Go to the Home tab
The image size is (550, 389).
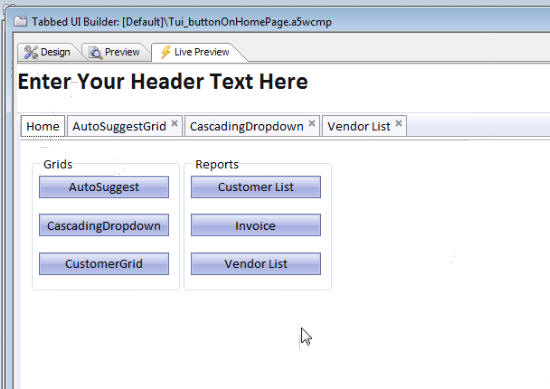point(43,126)
